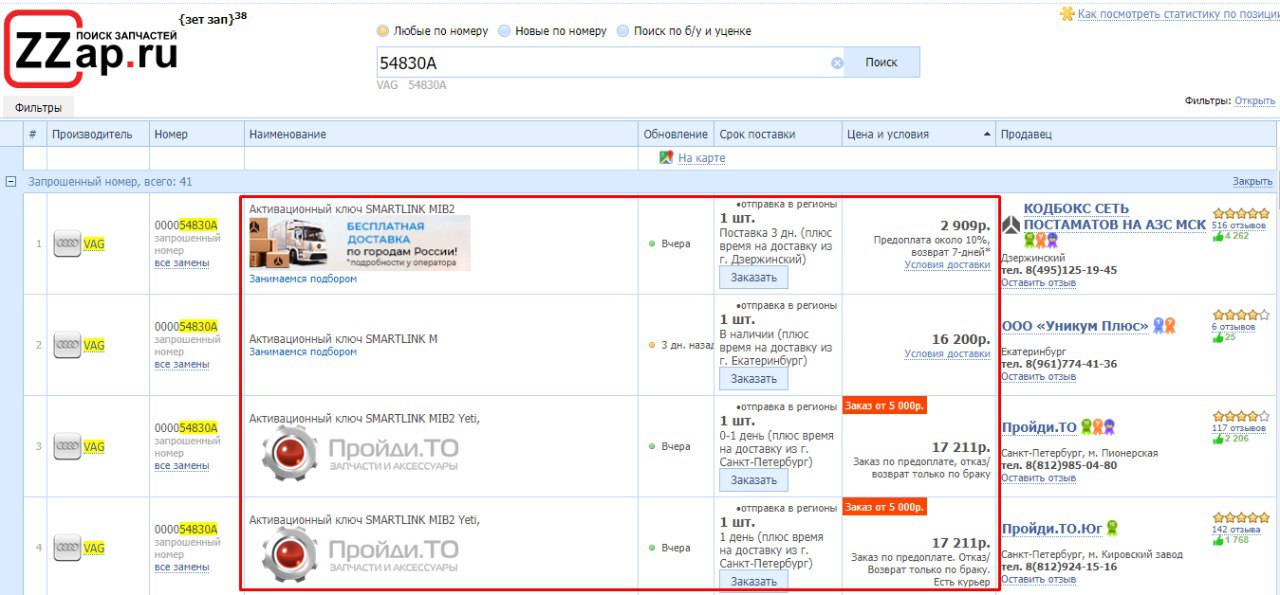Click the КОДБОКС seller logo icon
The width and height of the screenshot is (1280, 595).
click(x=1011, y=224)
